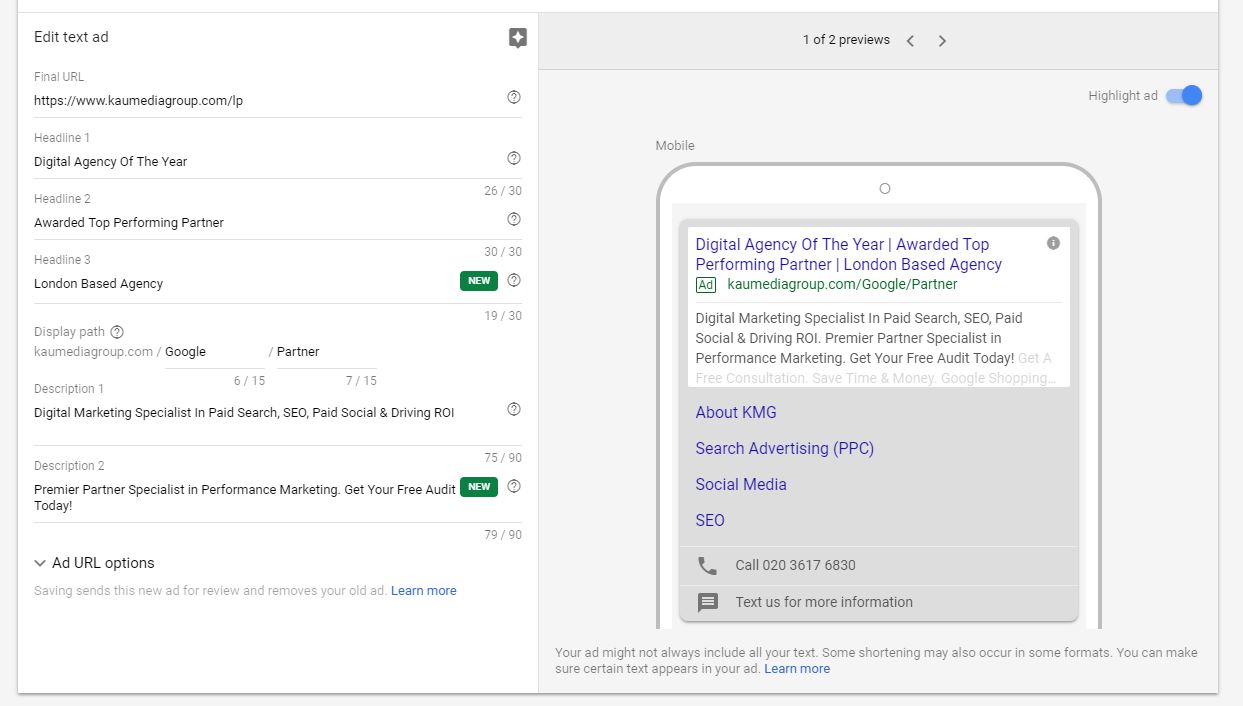Click NEW badge next to Headline 3
Image resolution: width=1243 pixels, height=706 pixels.
coord(479,281)
